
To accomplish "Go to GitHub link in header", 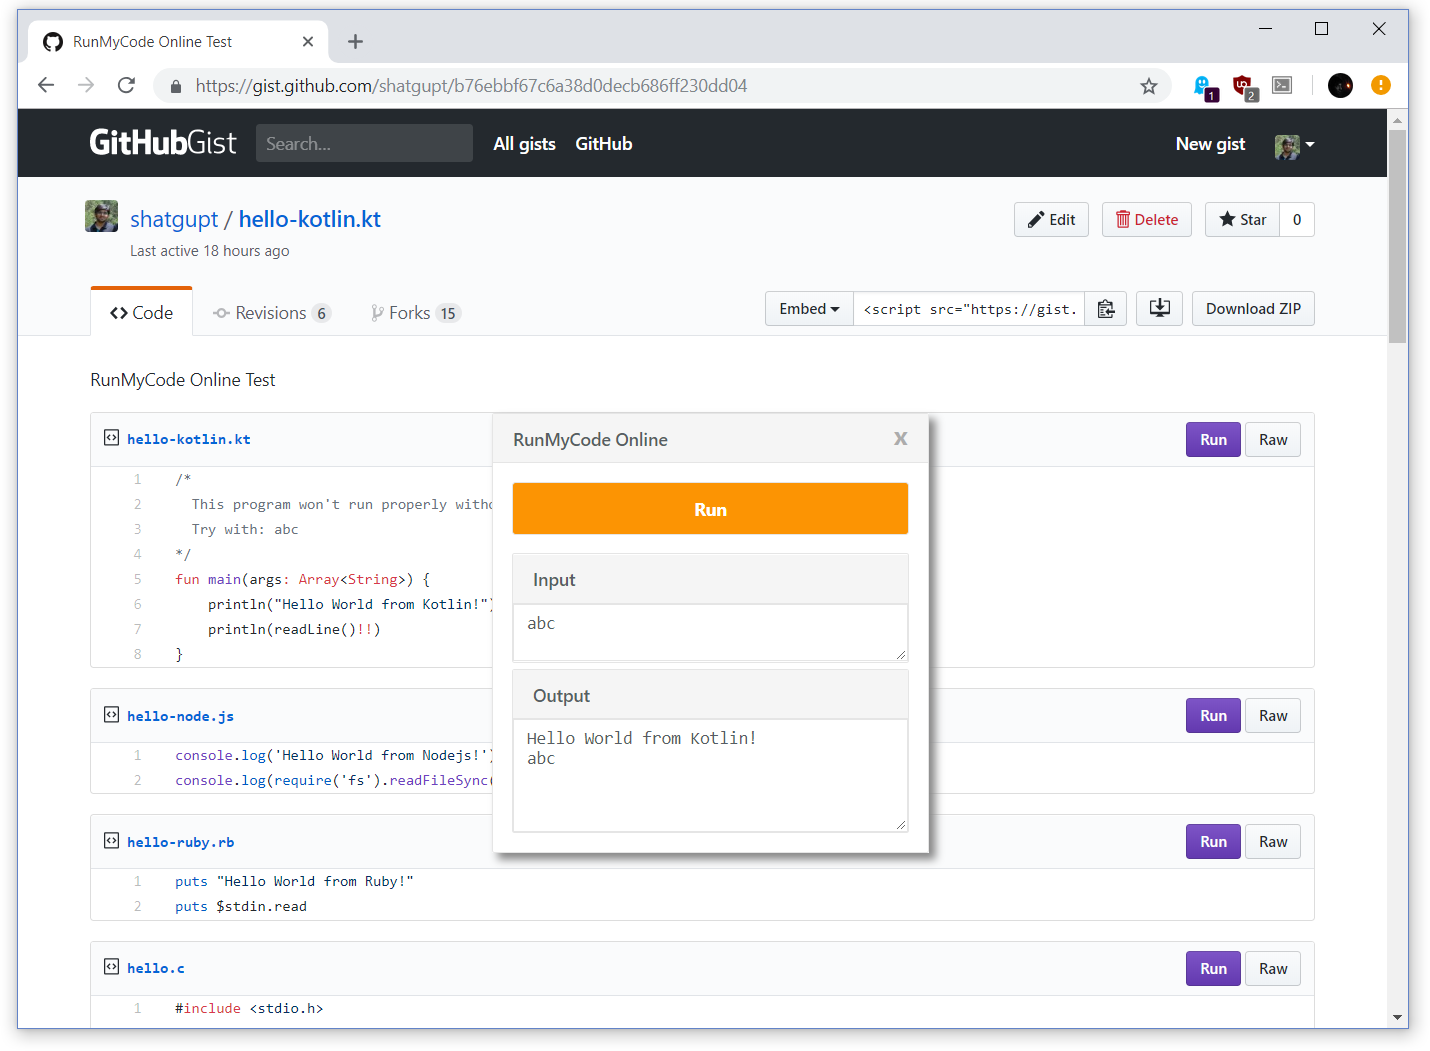I will coord(603,144).
